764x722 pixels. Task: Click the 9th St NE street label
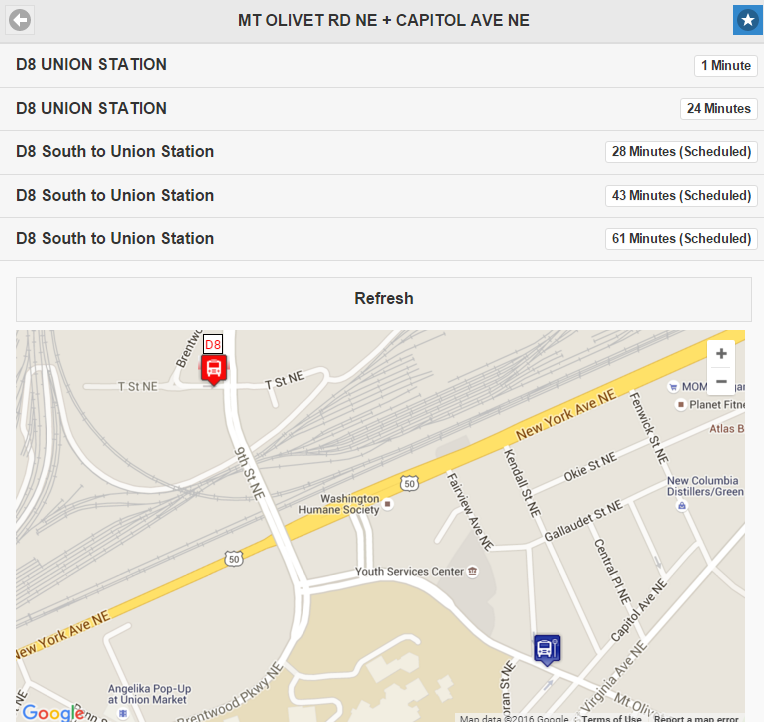(250, 473)
